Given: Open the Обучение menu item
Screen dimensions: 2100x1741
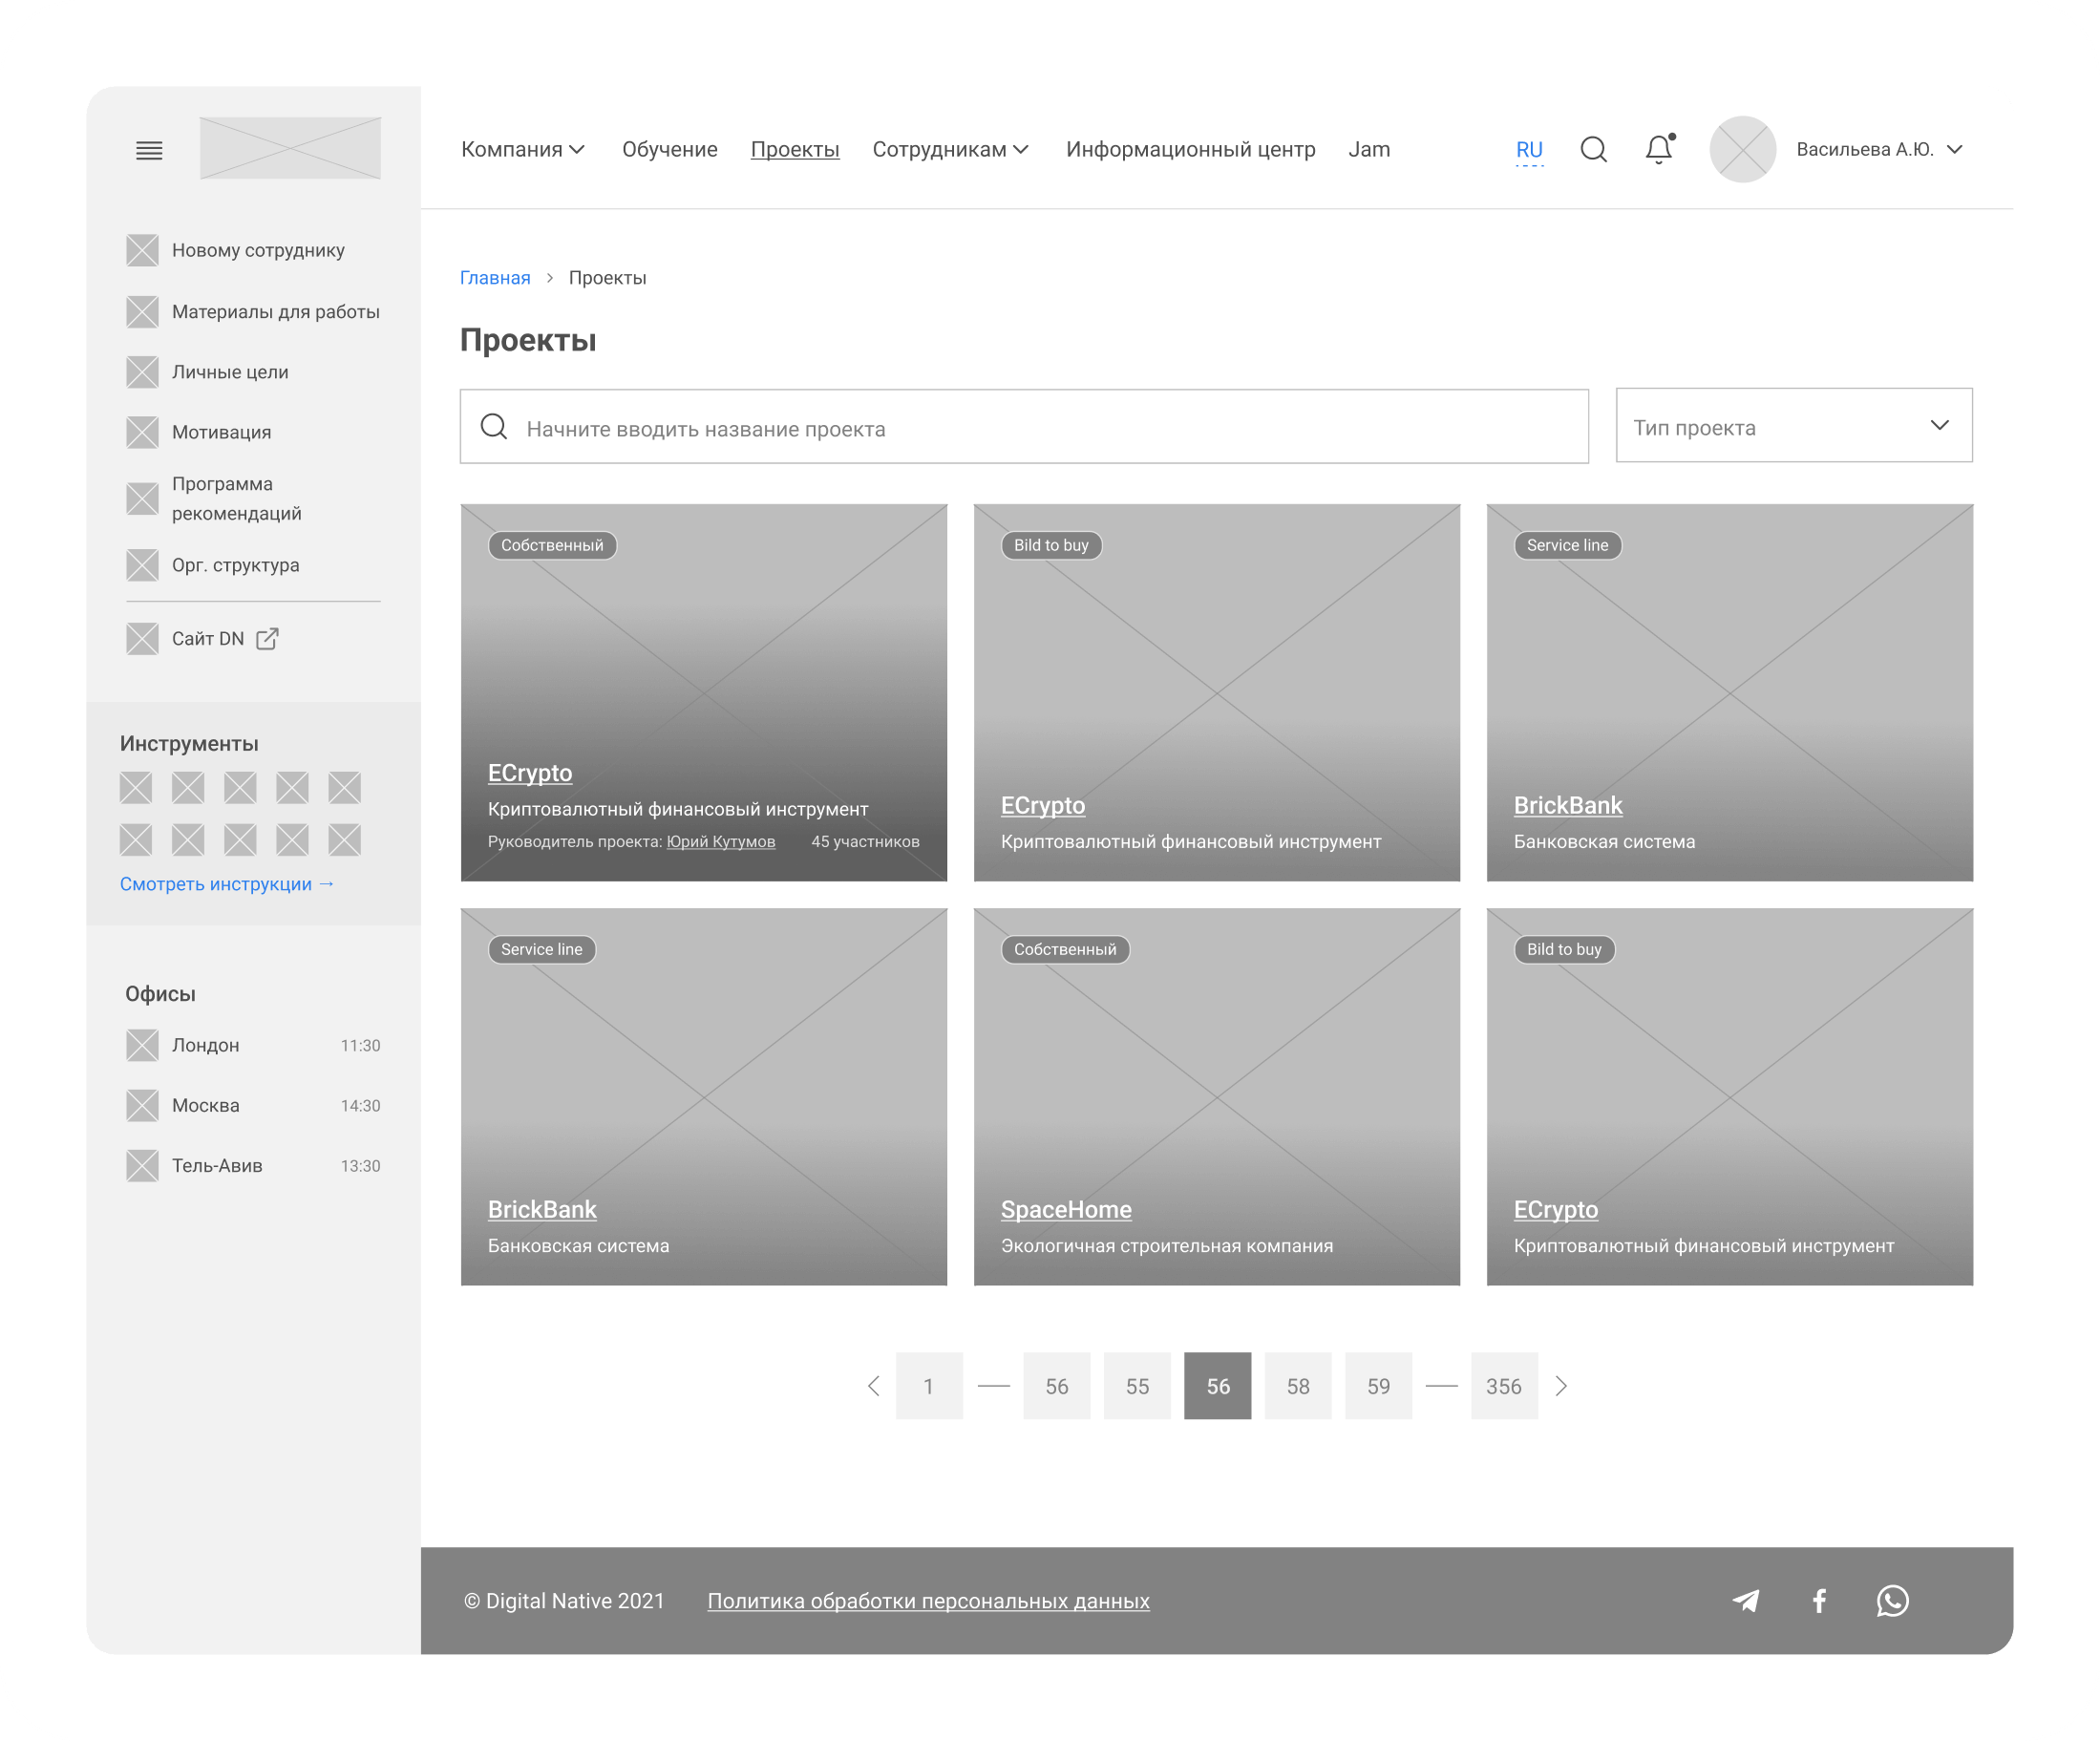Looking at the screenshot, I should pos(669,150).
